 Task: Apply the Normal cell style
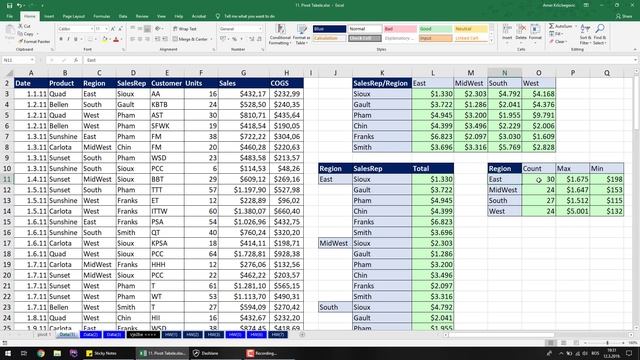pyautogui.click(x=364, y=29)
